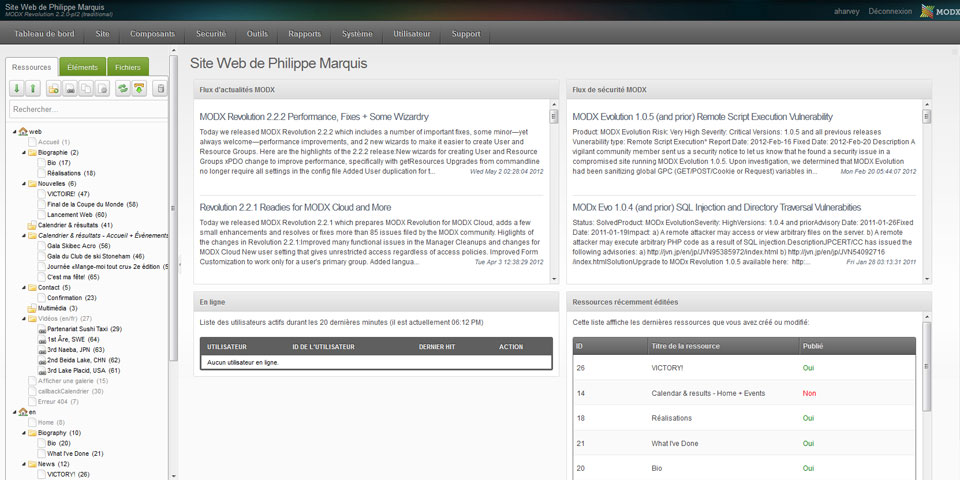Select What I've Done (21) in tree

coord(75,454)
